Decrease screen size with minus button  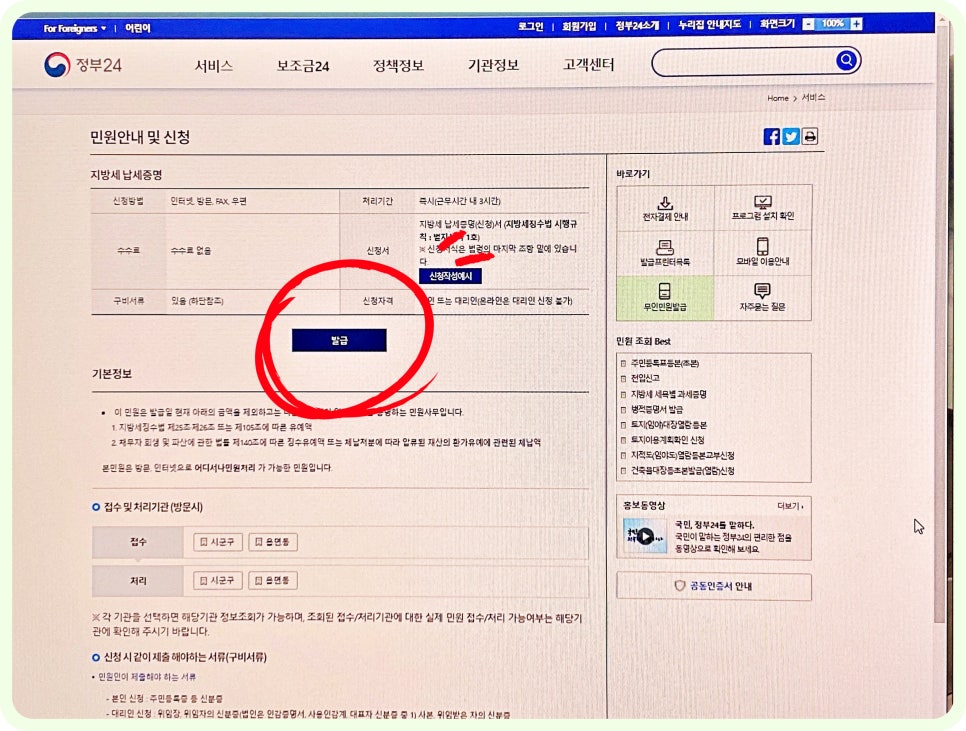coord(807,24)
